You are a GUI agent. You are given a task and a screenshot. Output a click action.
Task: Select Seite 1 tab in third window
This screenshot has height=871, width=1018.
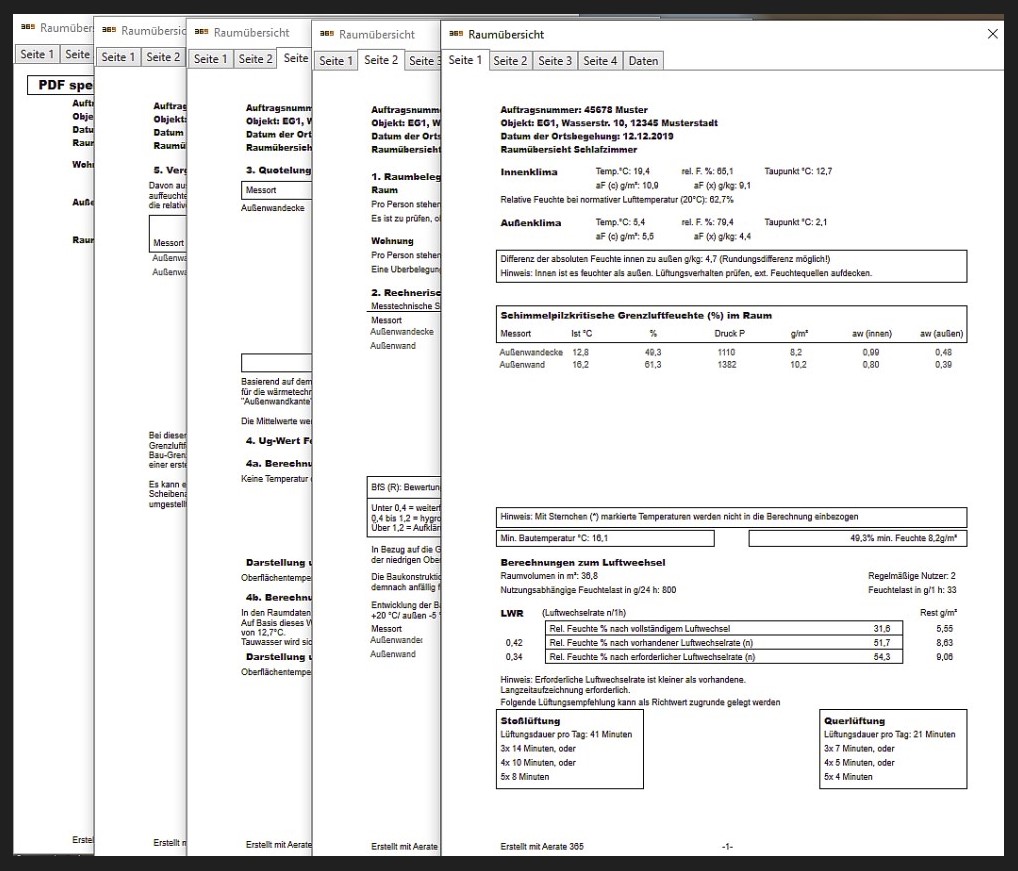[x=210, y=58]
